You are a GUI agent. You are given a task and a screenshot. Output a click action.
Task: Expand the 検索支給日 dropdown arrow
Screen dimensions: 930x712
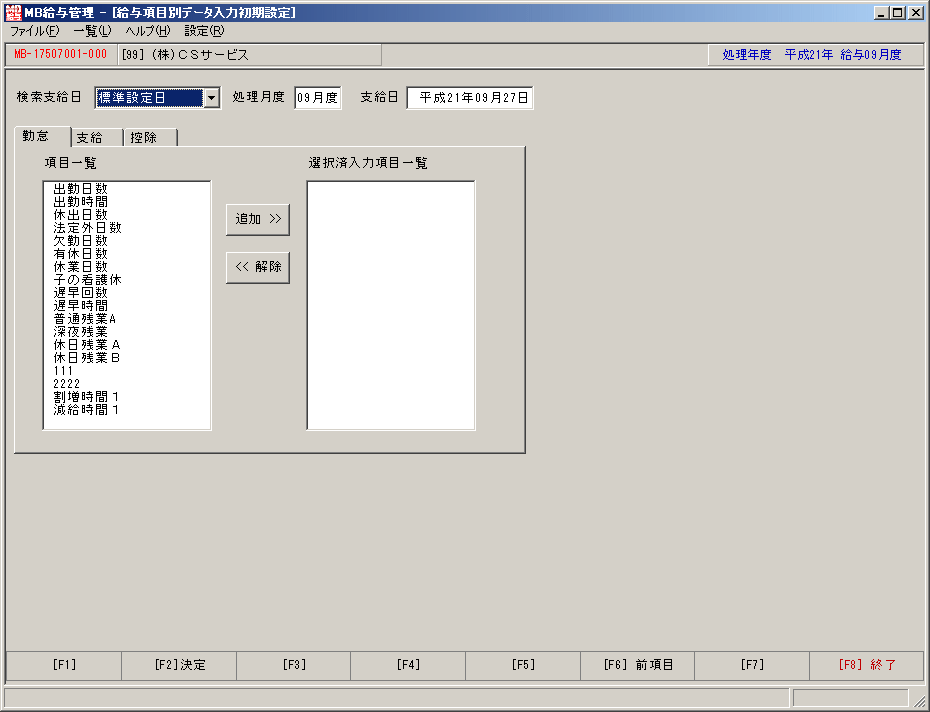coord(211,98)
